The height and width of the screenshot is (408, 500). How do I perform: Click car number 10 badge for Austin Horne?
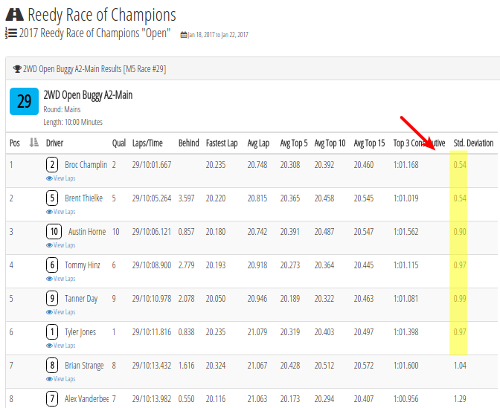[x=54, y=231]
